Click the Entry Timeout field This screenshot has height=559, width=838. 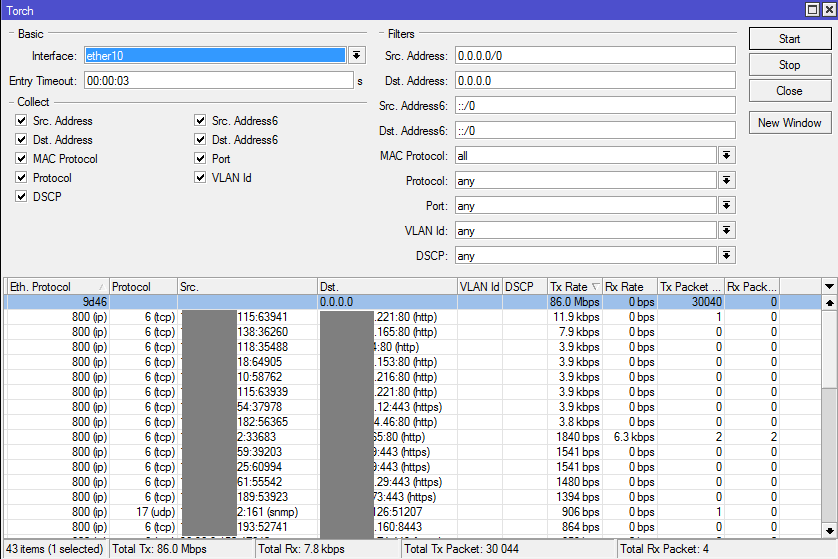pos(219,81)
